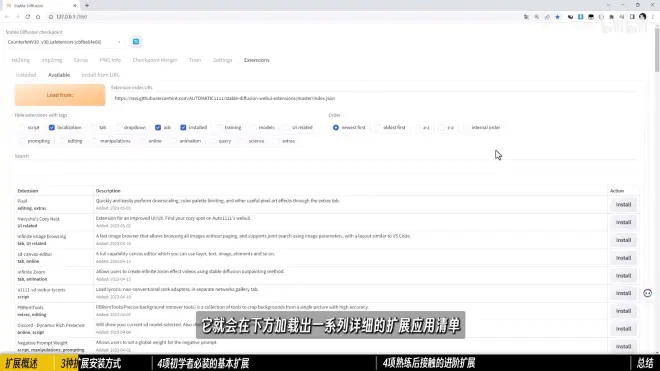660x371 pixels.
Task: Click the orange Load from button
Action: pyautogui.click(x=60, y=95)
